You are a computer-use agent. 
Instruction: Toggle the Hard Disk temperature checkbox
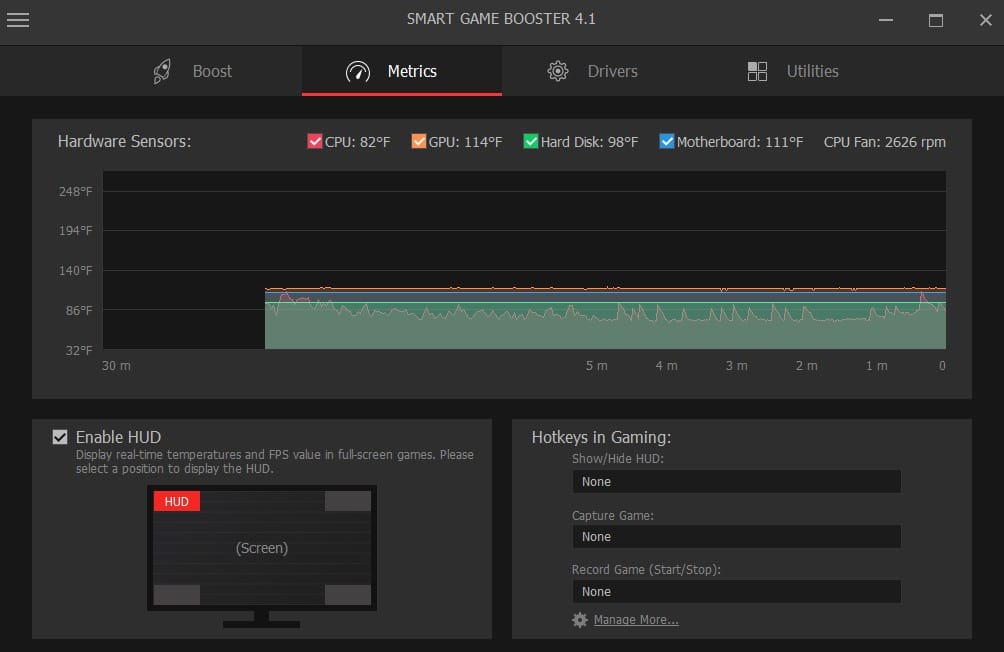tap(530, 141)
